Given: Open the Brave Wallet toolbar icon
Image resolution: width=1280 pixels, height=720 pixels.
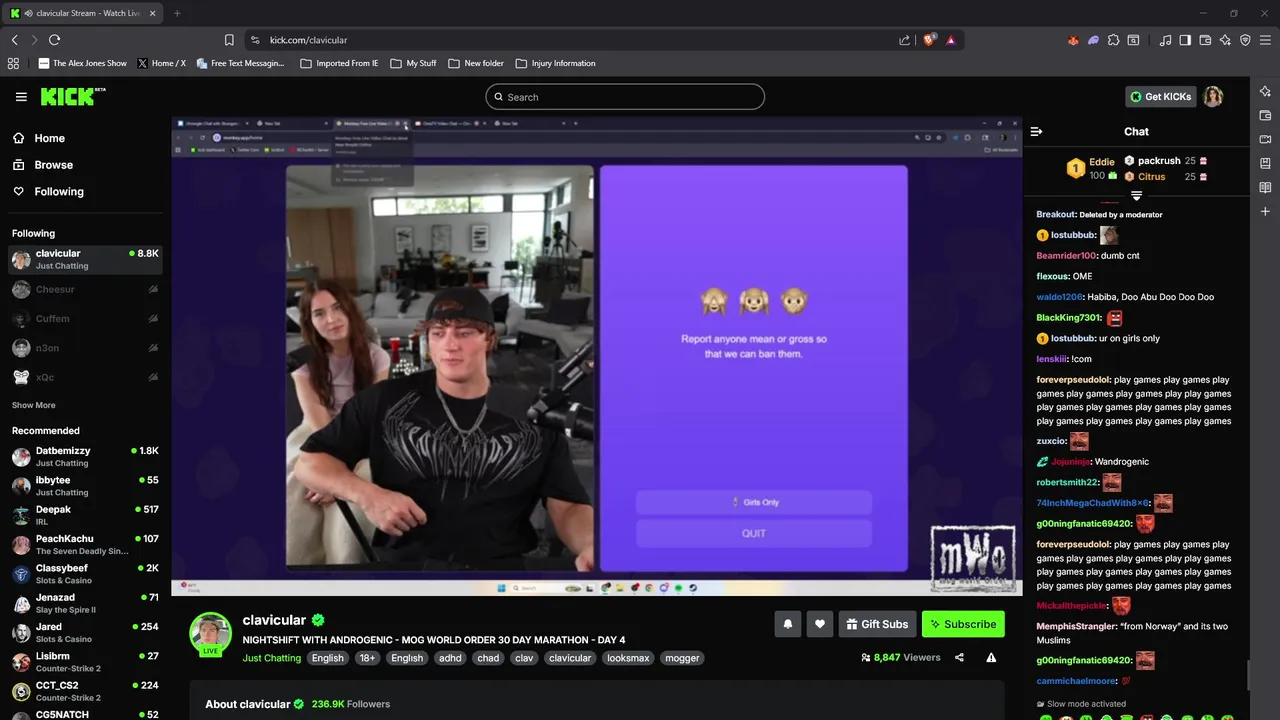Looking at the screenshot, I should coord(1205,40).
